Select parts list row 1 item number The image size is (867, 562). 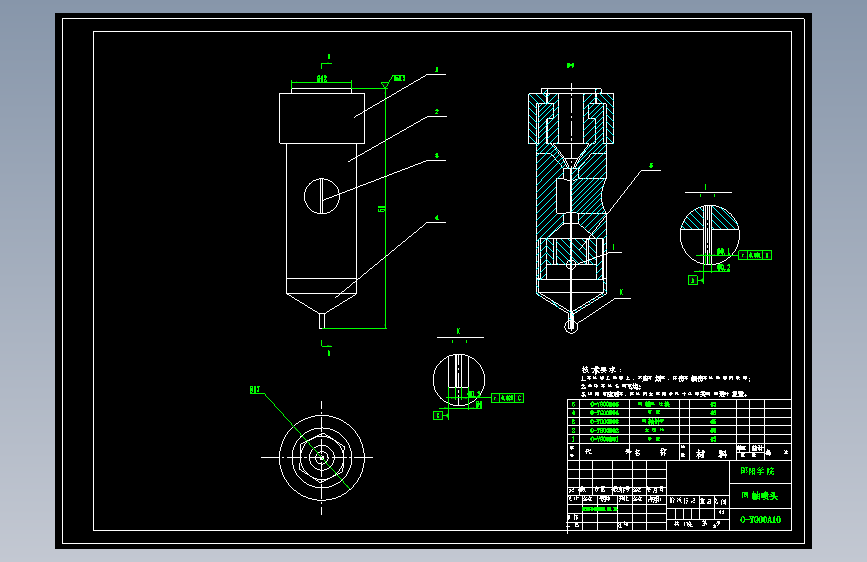[573, 439]
